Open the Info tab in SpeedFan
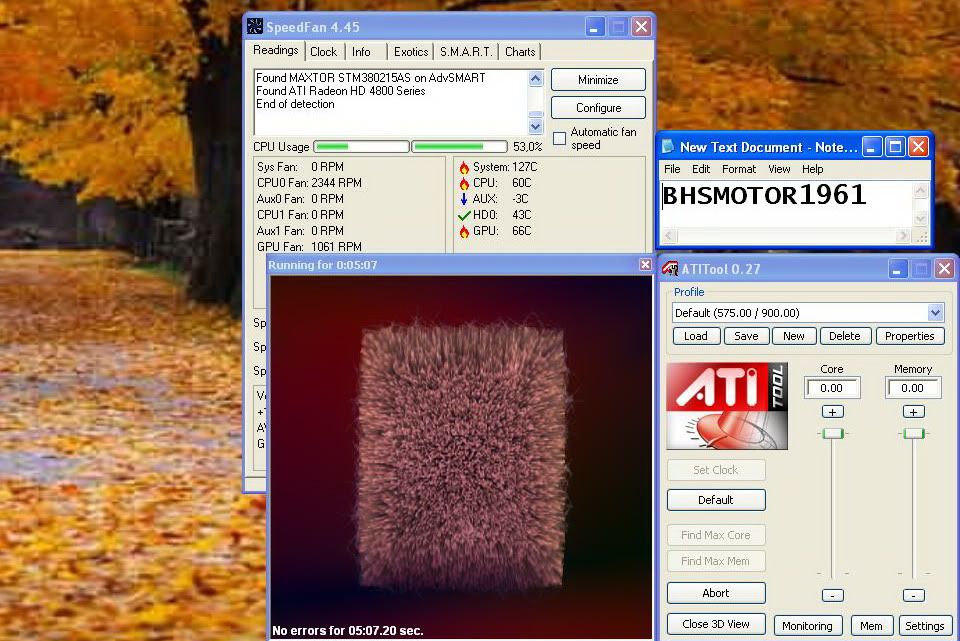This screenshot has height=641, width=960. coord(361,52)
